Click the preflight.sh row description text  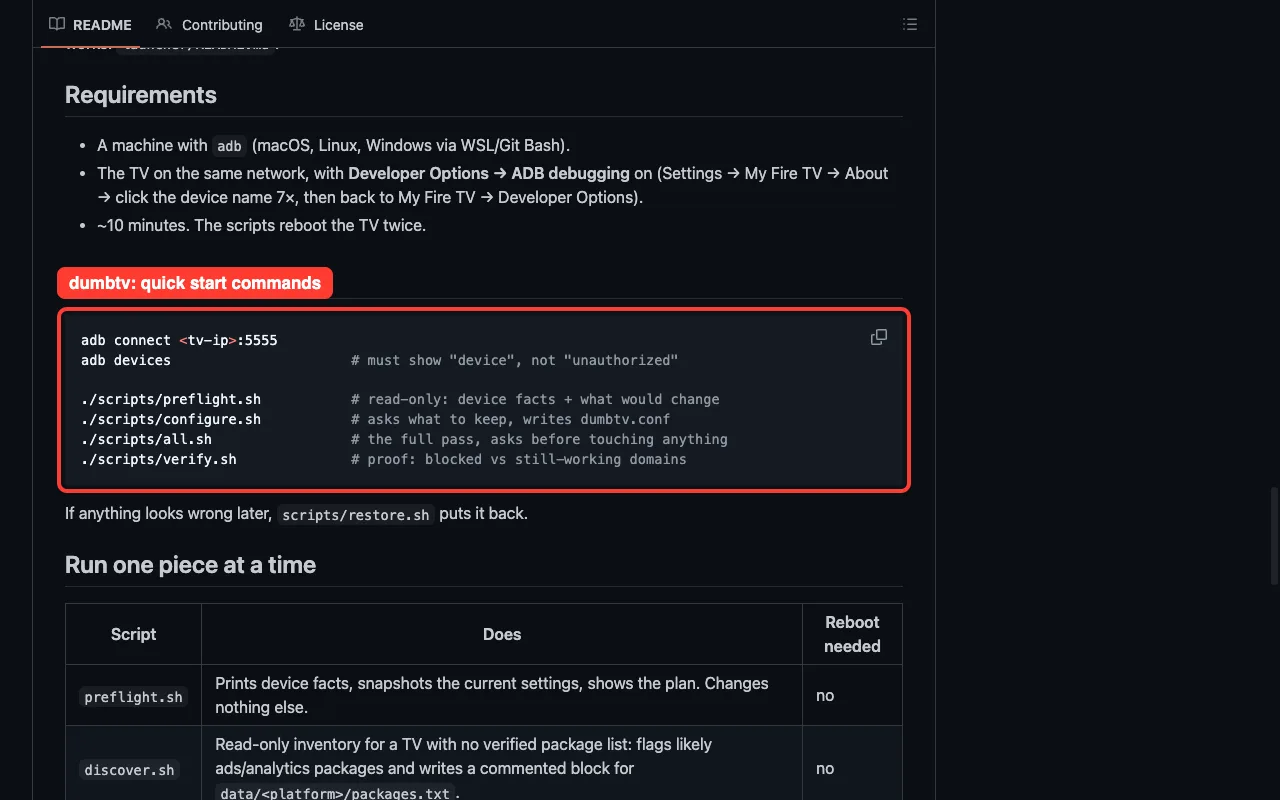tap(492, 695)
